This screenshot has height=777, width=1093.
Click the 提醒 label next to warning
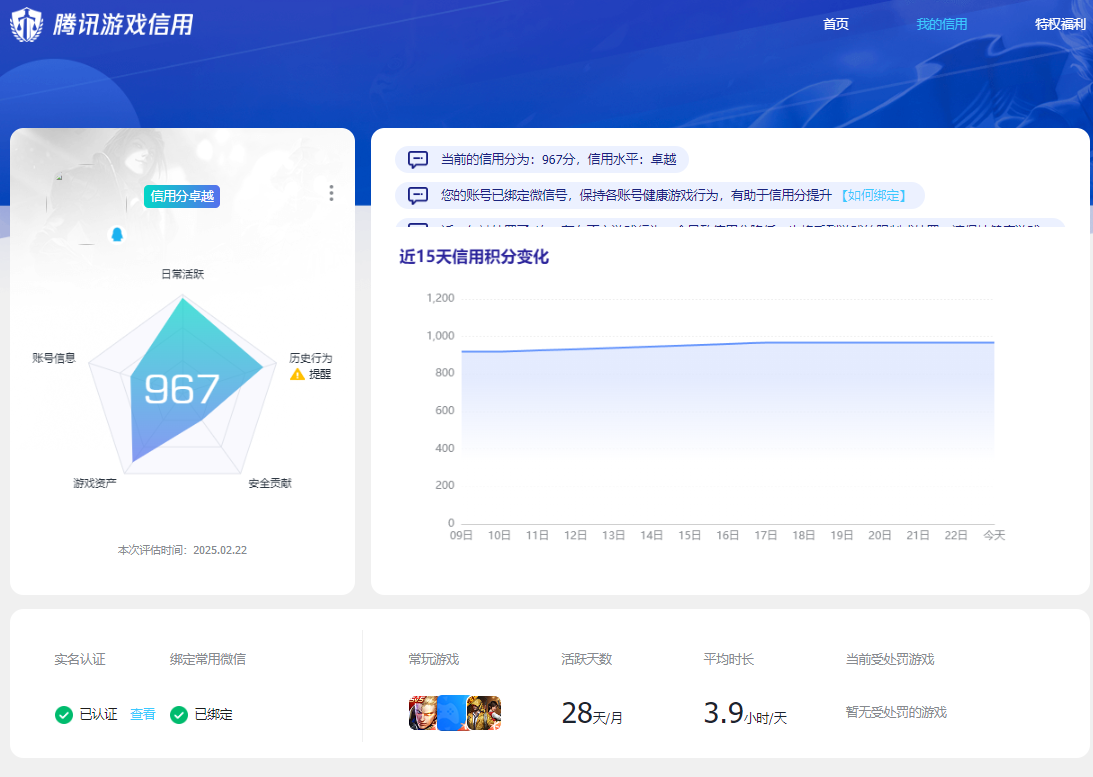tap(320, 374)
